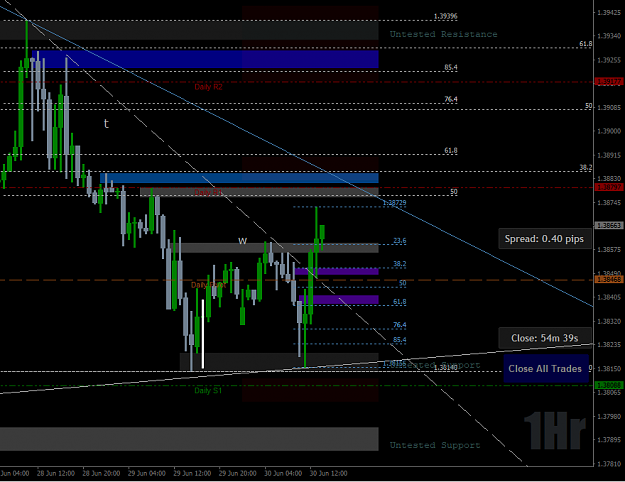This screenshot has height=482, width=625.
Task: Select the 1.37810 price scale value
Action: click(609, 464)
